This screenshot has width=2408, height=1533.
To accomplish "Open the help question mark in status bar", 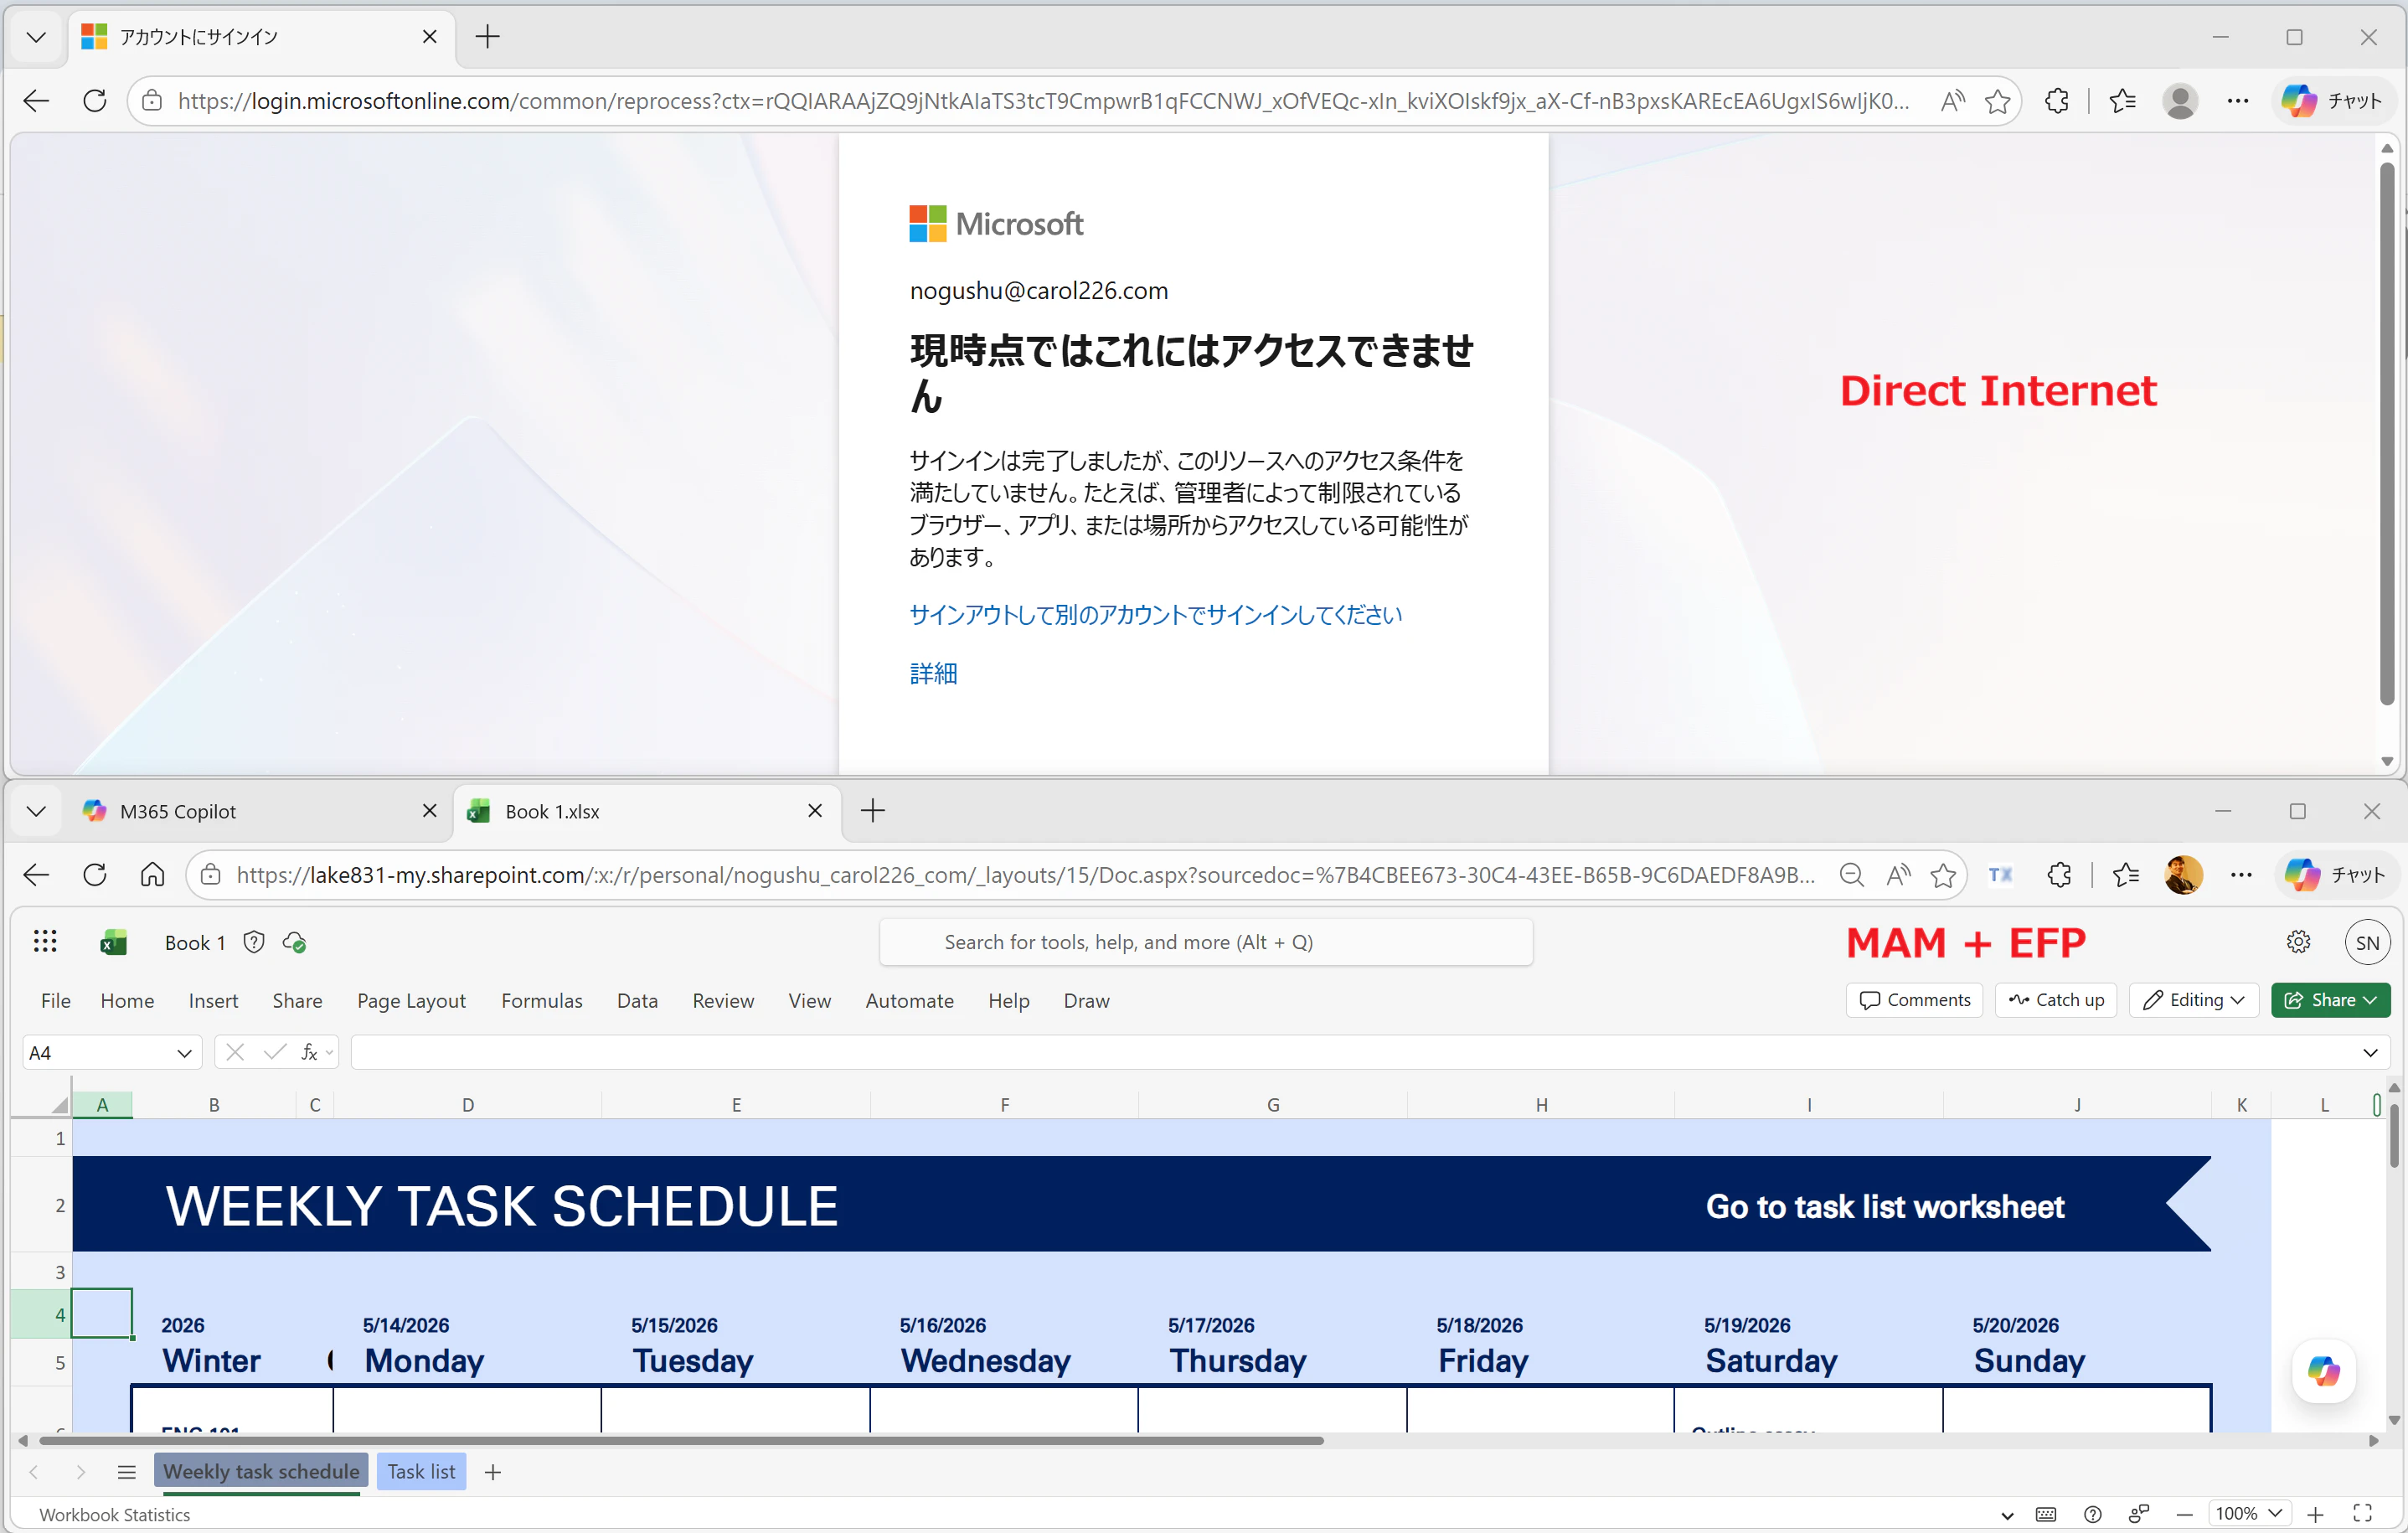I will pyautogui.click(x=2092, y=1514).
